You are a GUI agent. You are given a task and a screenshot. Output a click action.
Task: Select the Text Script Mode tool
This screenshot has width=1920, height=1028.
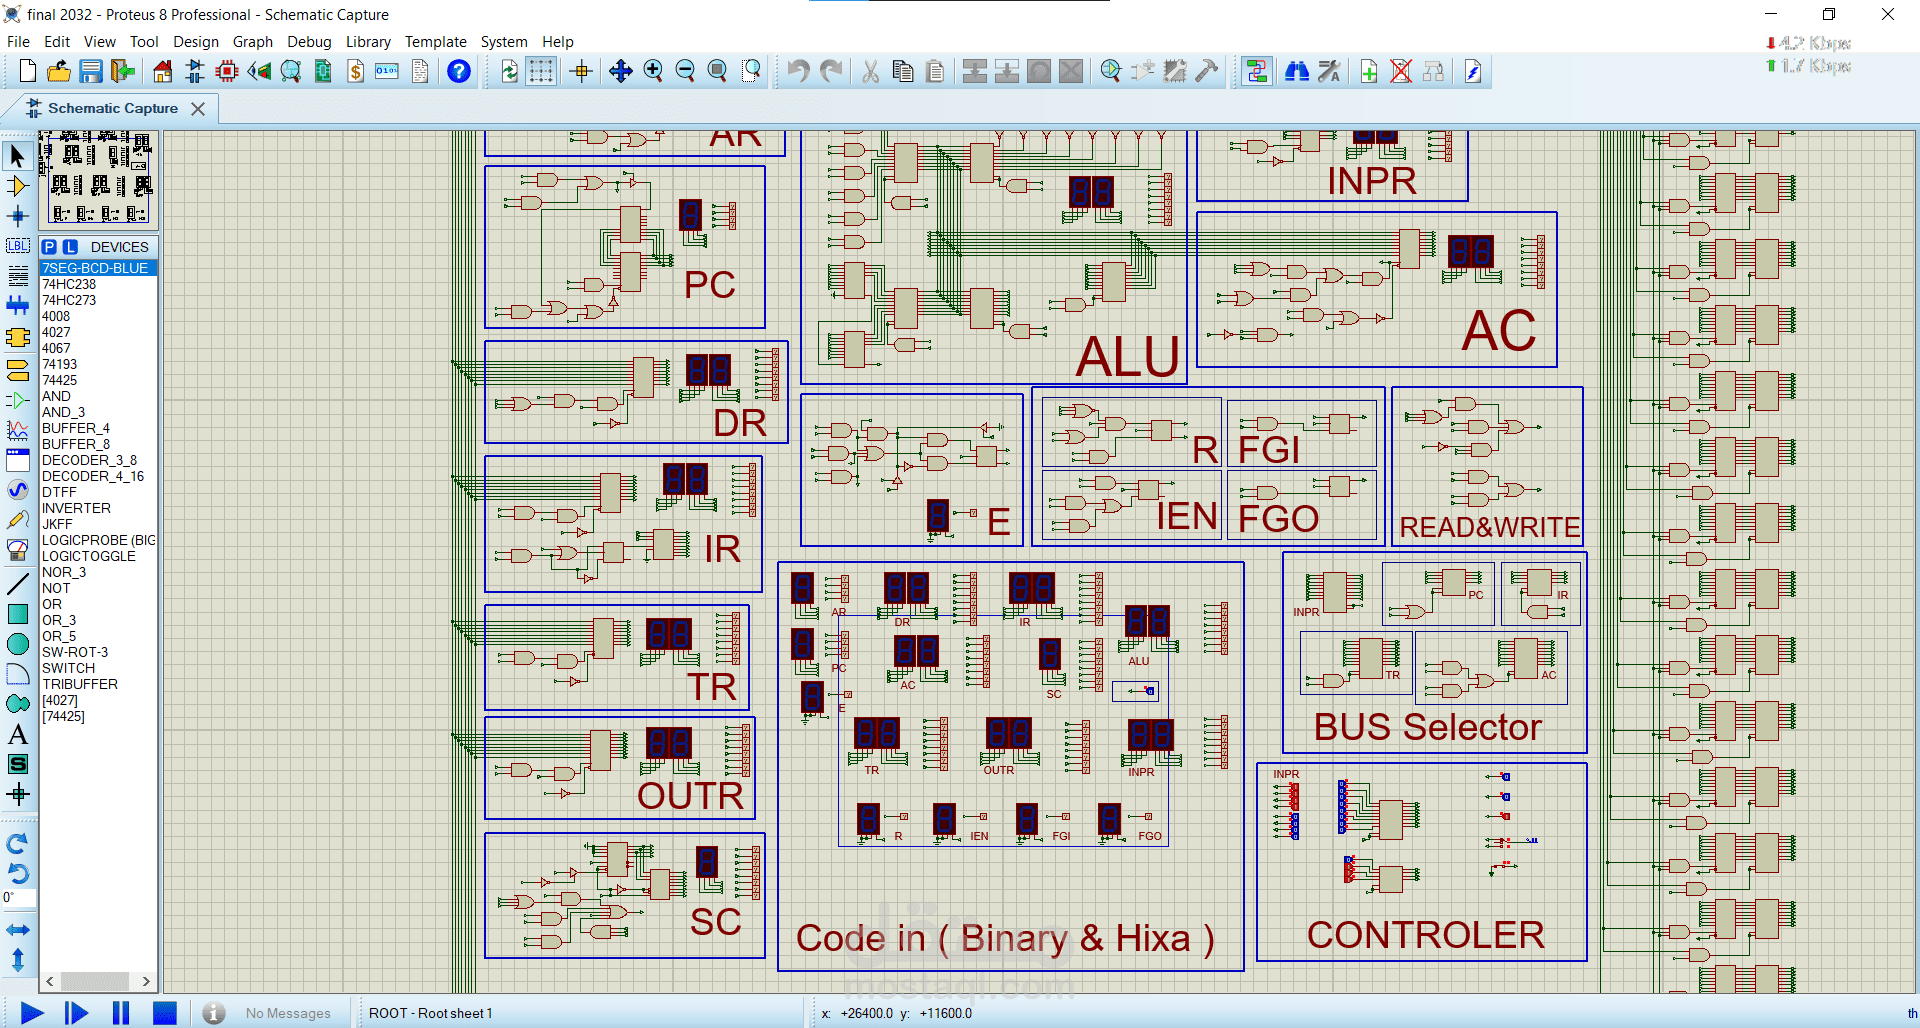18,276
